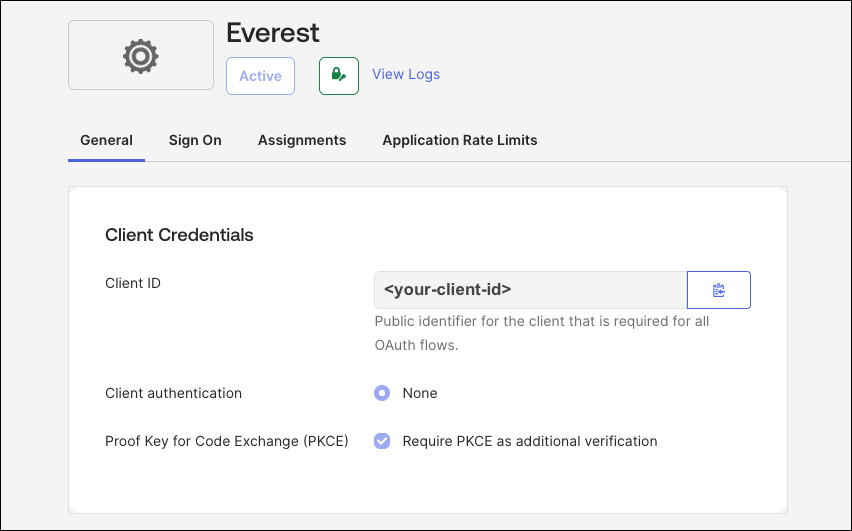Screen dimensions: 852x531
Task: Toggle the Require PKCE checkbox
Action: pyautogui.click(x=382, y=441)
